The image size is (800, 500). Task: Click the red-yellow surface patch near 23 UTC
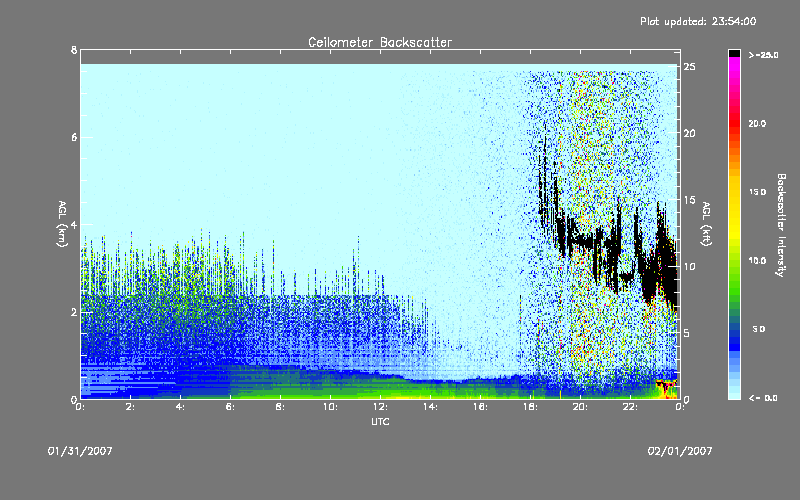click(x=667, y=389)
